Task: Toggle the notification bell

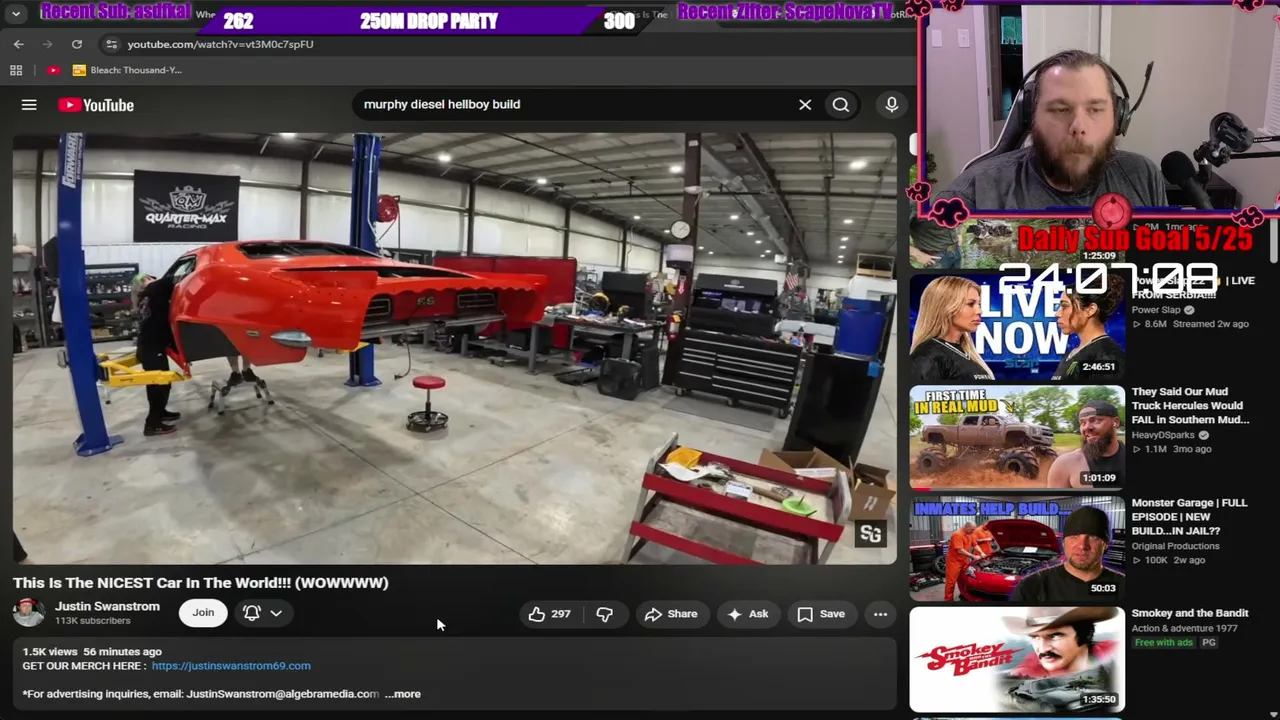Action: pyautogui.click(x=252, y=613)
